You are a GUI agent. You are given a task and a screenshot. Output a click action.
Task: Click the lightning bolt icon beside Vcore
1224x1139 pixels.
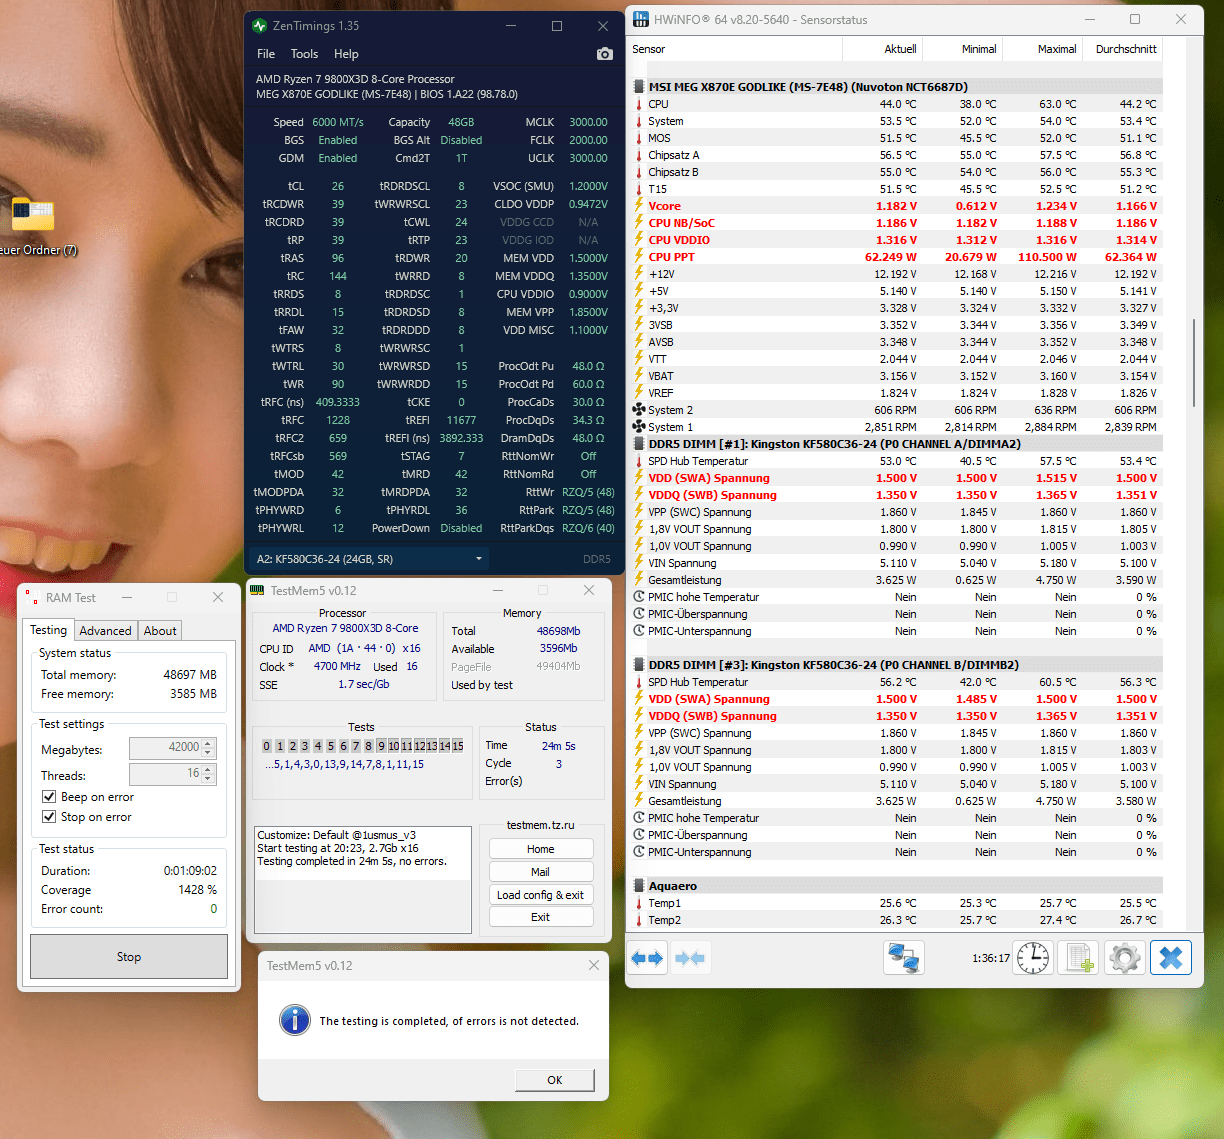(639, 206)
